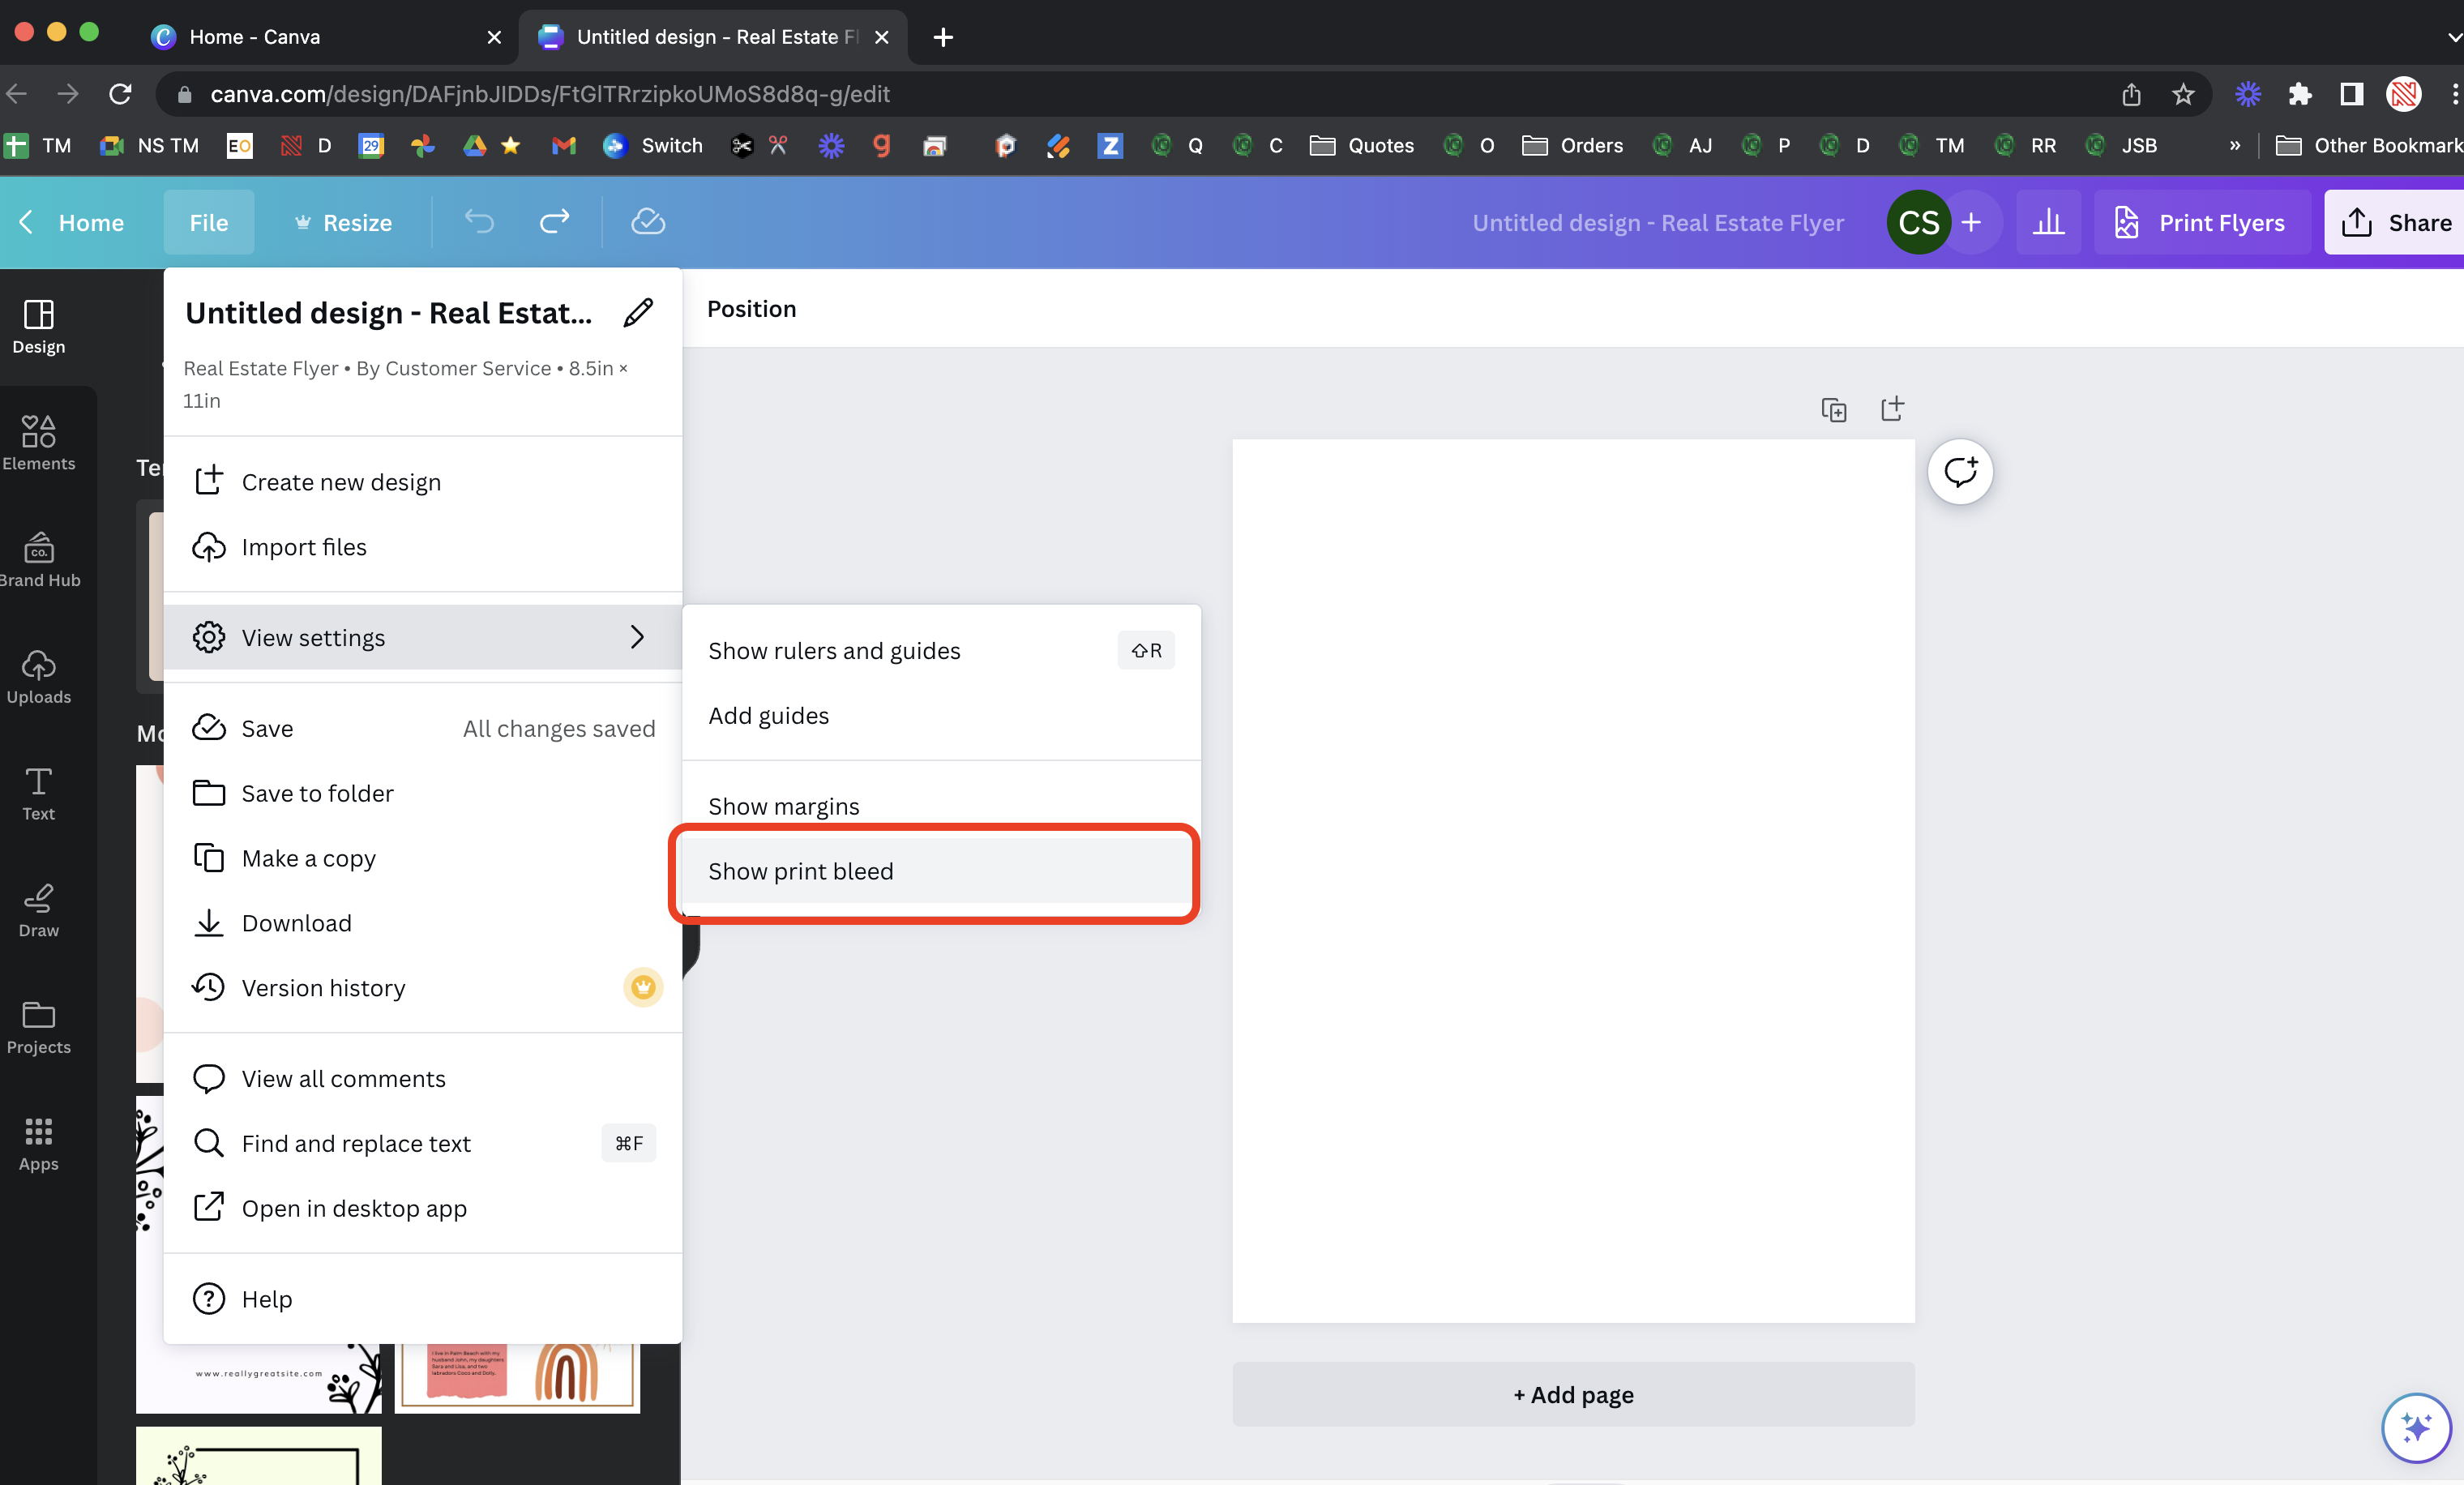Image resolution: width=2464 pixels, height=1485 pixels.
Task: Open Help from File menu
Action: [x=423, y=1299]
